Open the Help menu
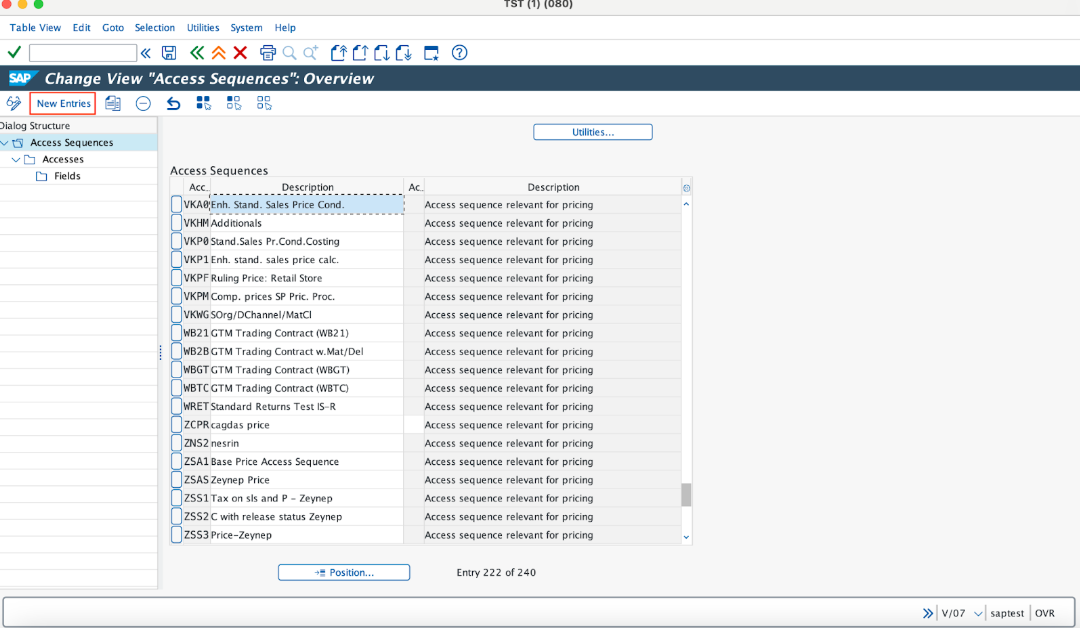Image resolution: width=1080 pixels, height=628 pixels. (x=285, y=28)
